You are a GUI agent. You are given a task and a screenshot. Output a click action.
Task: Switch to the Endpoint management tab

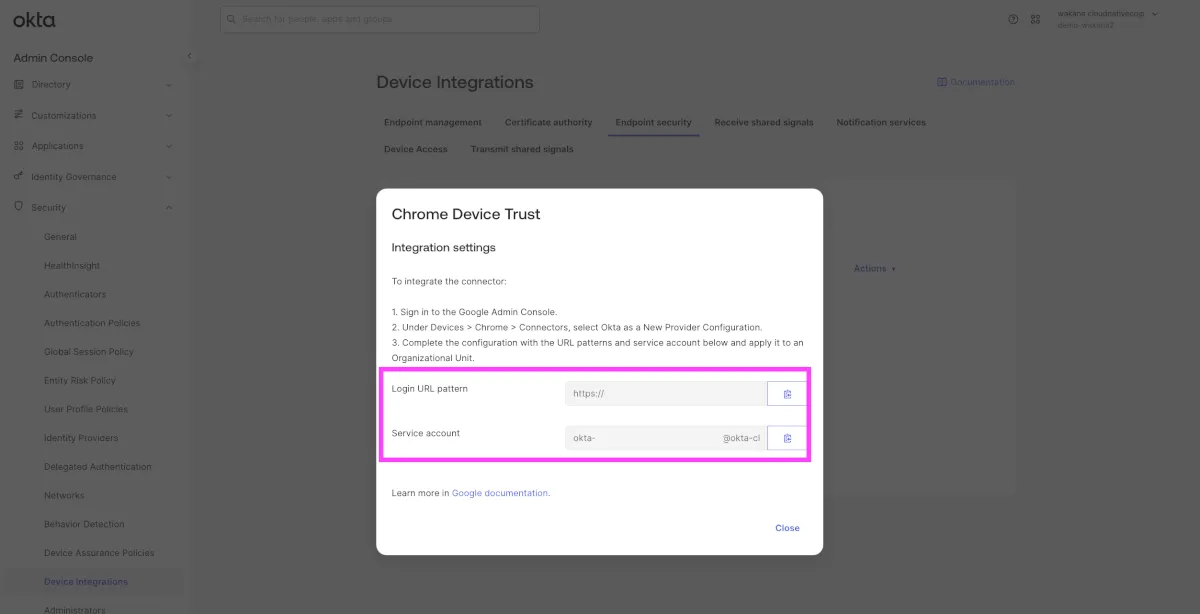pos(433,123)
